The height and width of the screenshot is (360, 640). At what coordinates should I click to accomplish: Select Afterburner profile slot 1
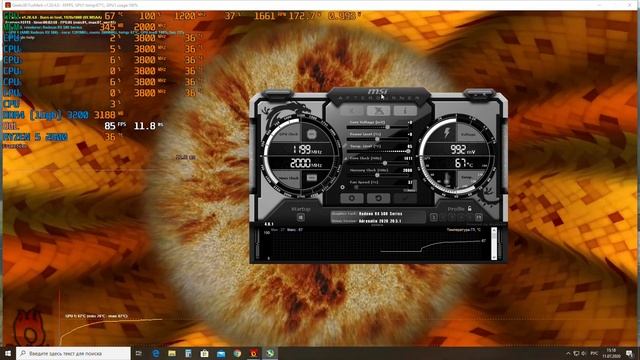tap(434, 217)
